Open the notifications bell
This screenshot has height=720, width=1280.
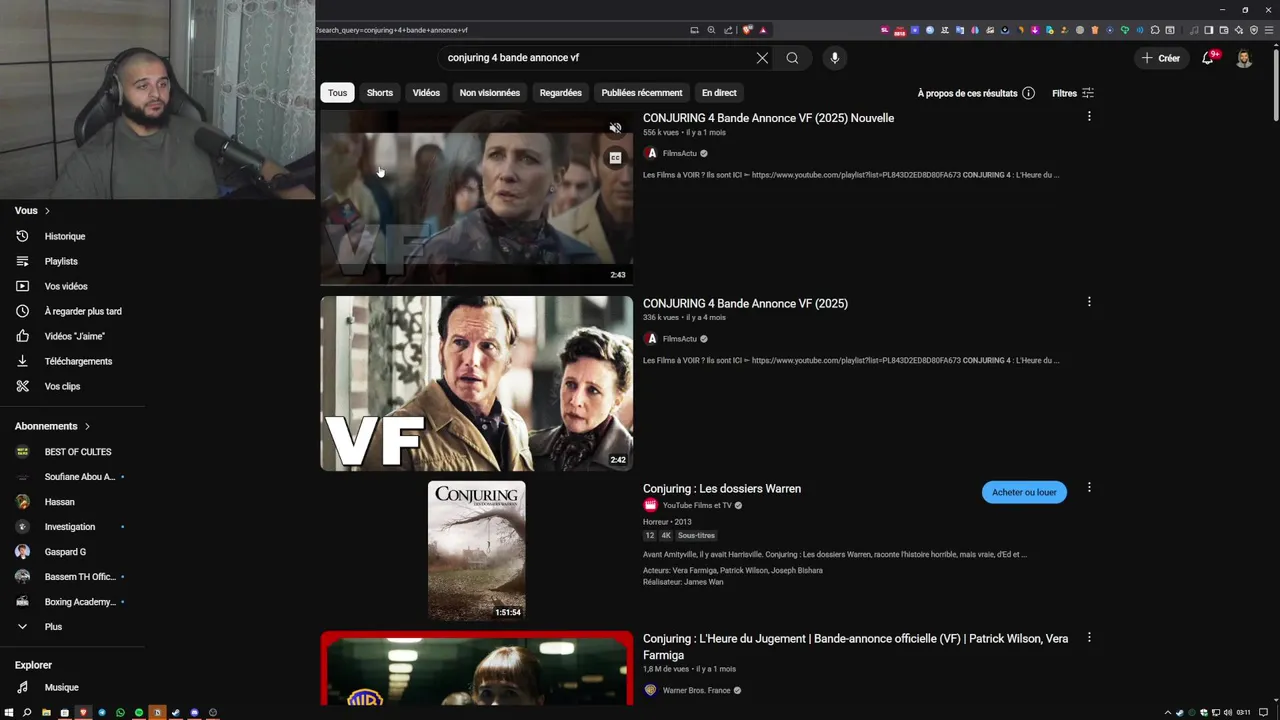tap(1207, 58)
